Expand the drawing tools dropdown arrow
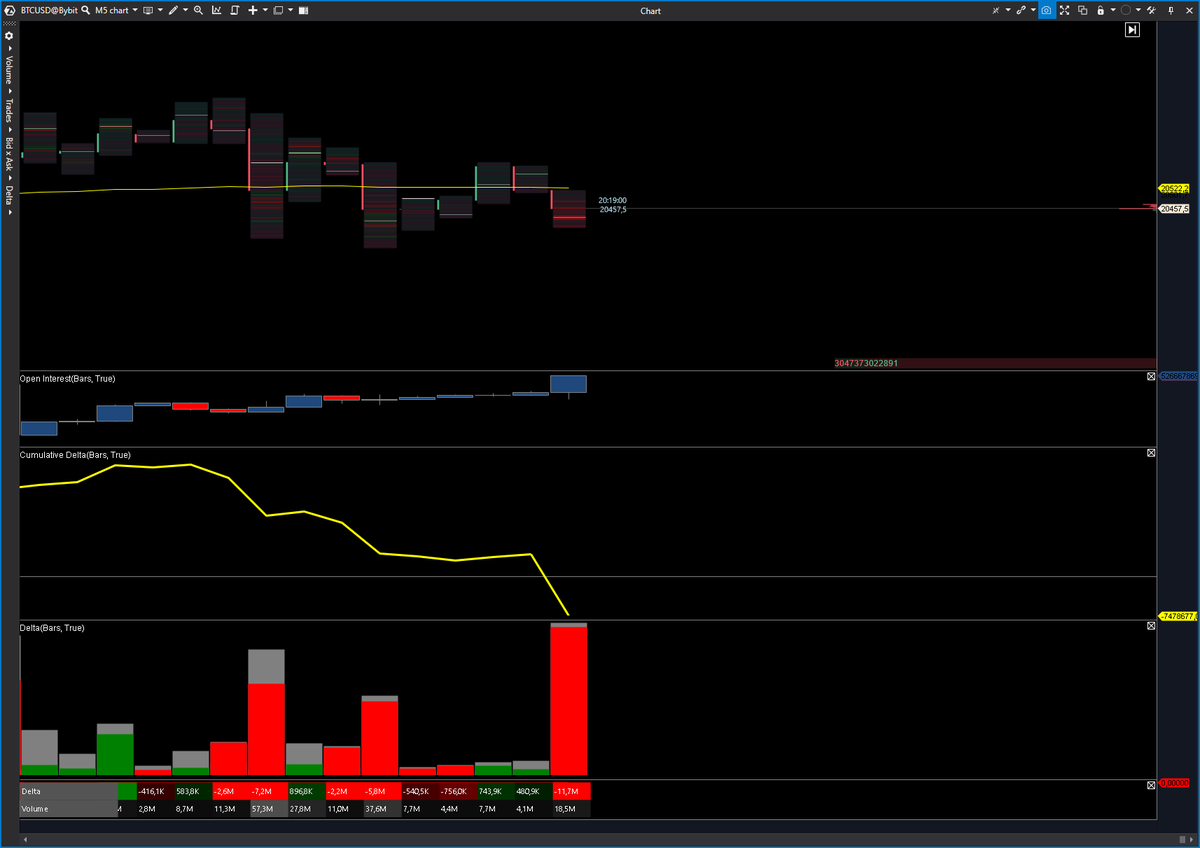 coord(185,10)
